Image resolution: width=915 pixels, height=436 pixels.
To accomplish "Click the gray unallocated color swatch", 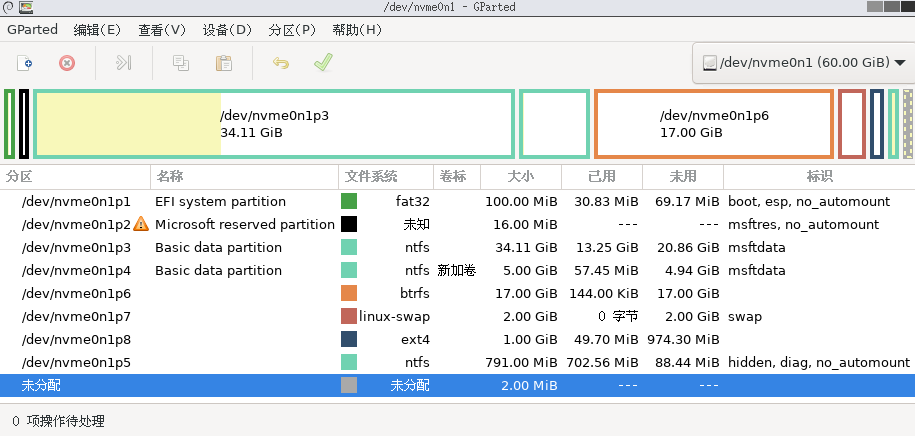I will [x=349, y=385].
